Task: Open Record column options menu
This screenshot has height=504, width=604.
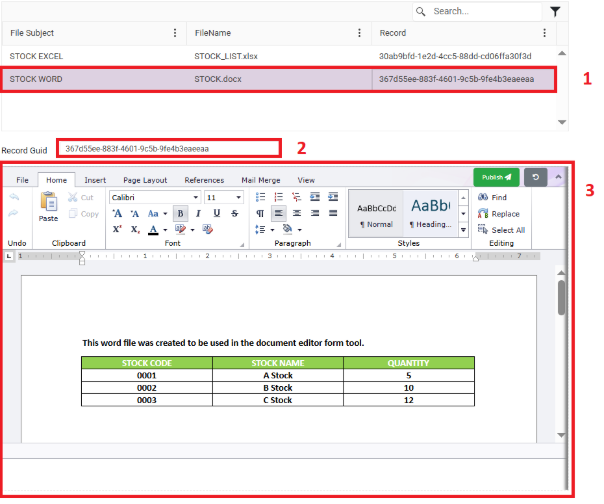Action: (544, 33)
